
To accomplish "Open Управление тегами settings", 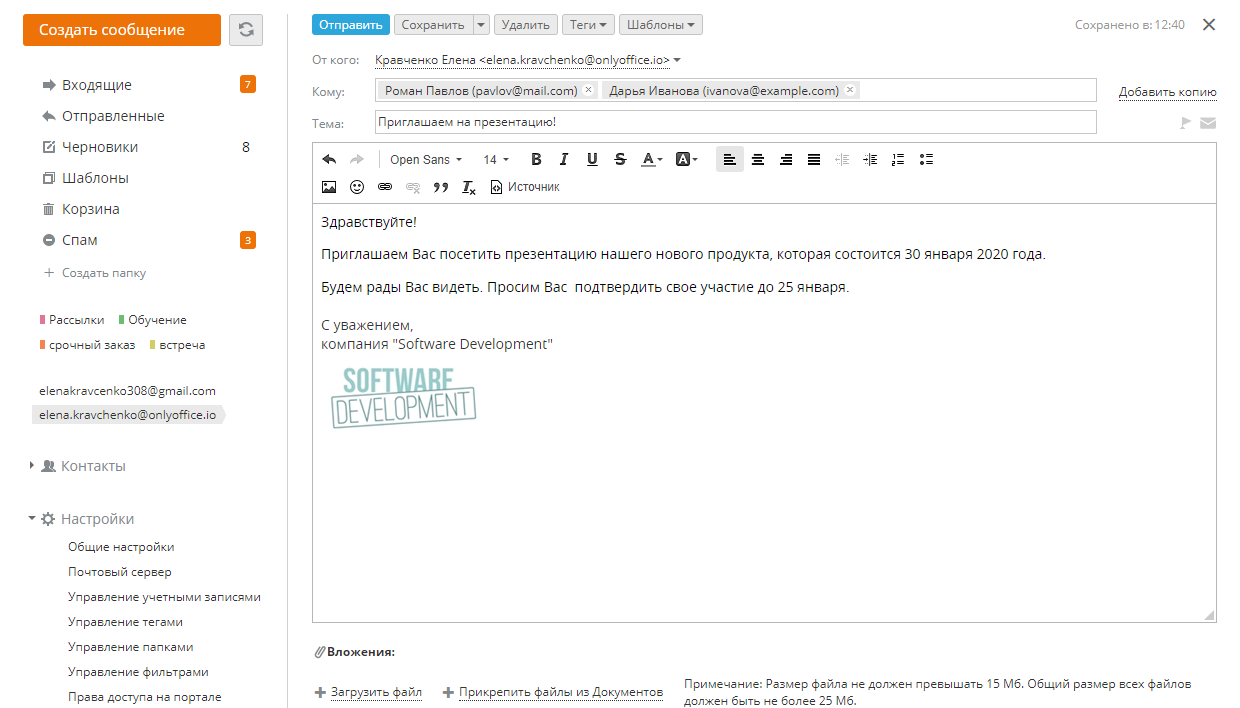I will pyautogui.click(x=125, y=622).
